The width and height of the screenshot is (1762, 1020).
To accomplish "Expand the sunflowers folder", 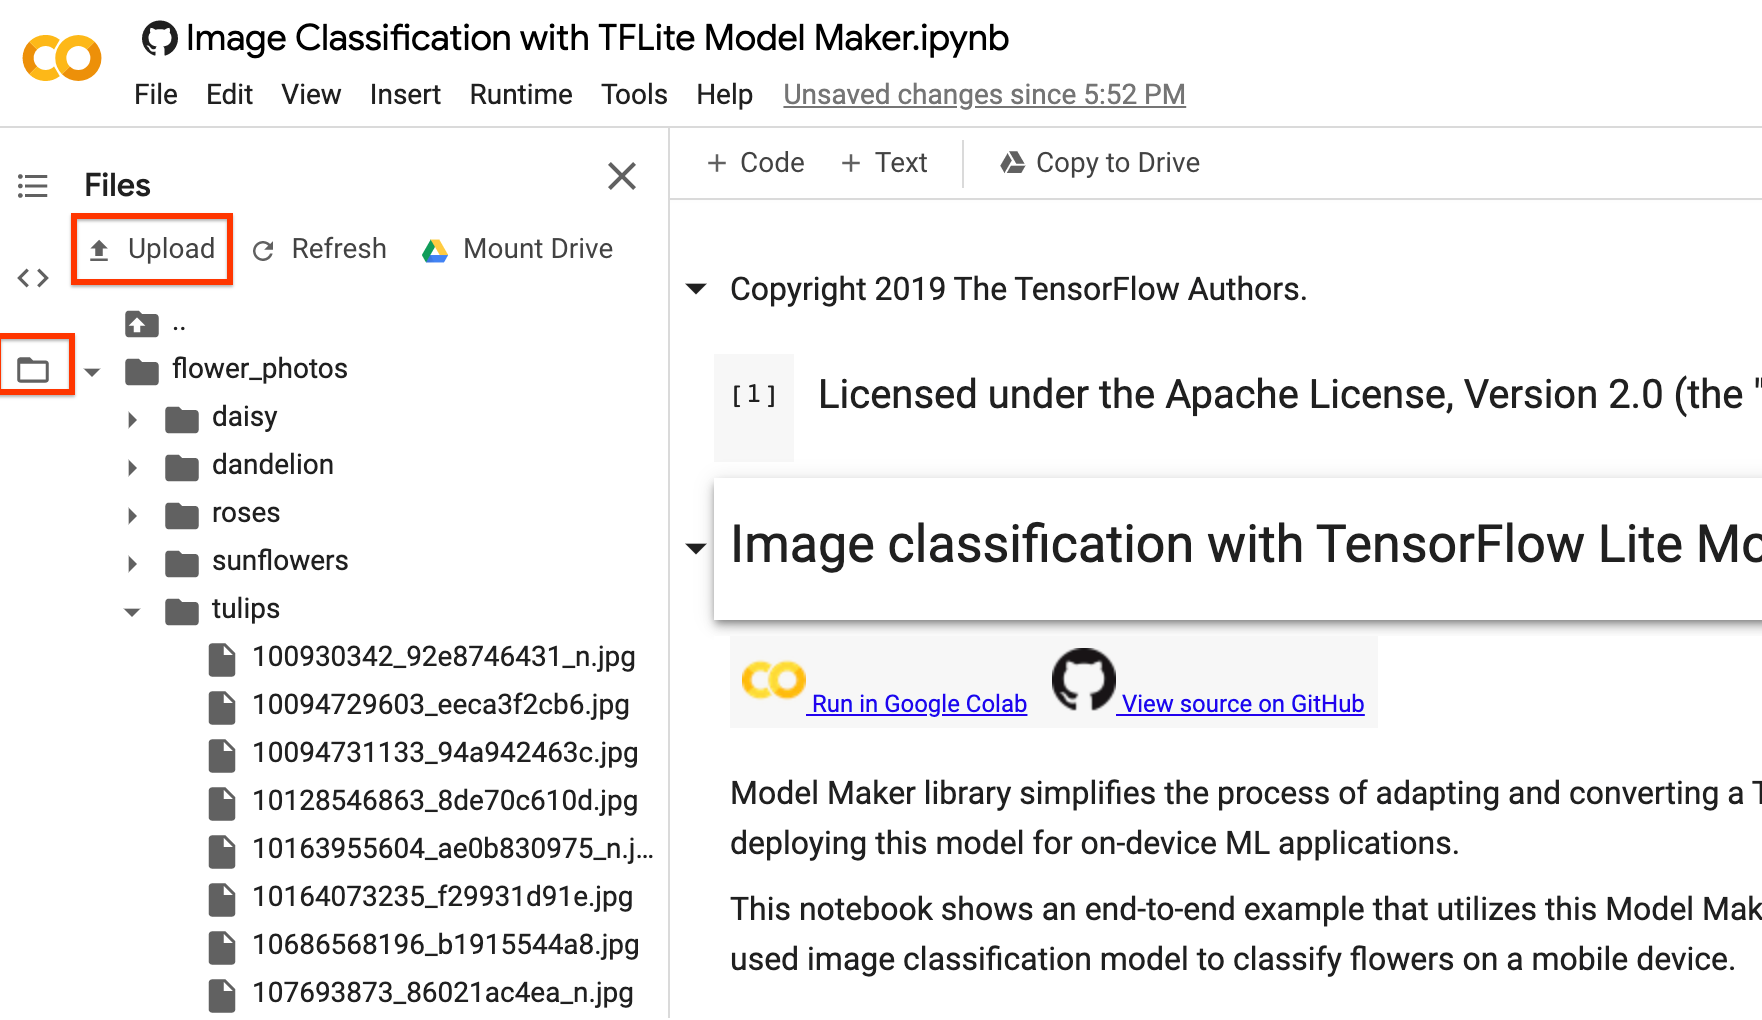I will [132, 563].
